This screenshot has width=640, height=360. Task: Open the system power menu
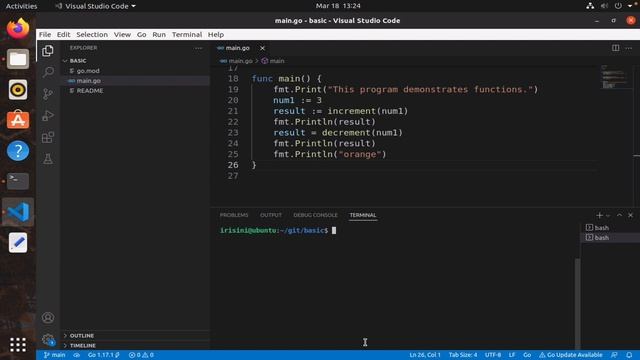click(x=618, y=6)
